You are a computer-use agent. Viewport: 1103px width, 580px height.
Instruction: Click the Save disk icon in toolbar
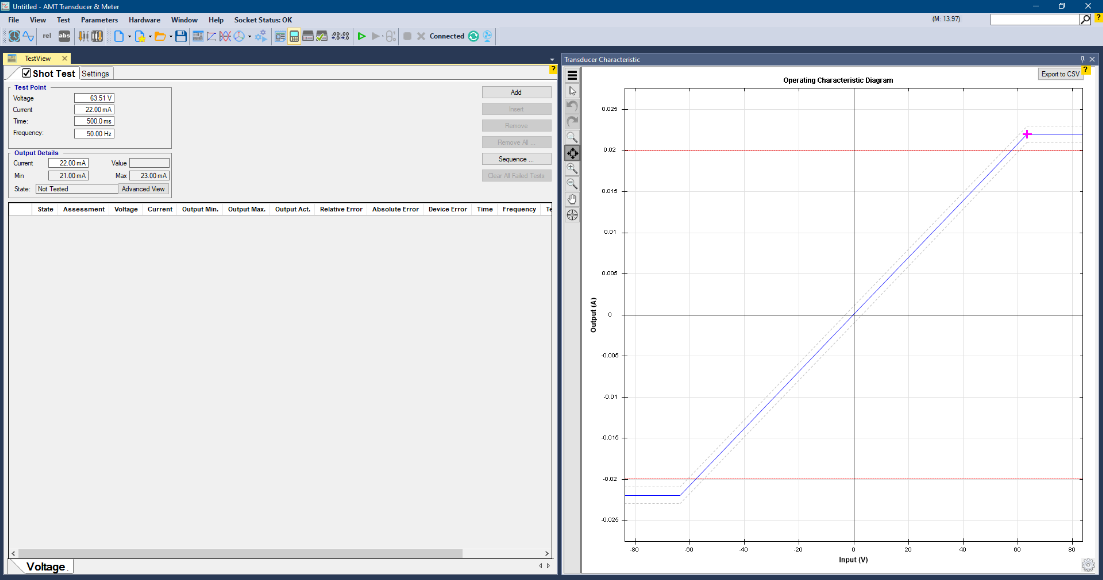[180, 36]
